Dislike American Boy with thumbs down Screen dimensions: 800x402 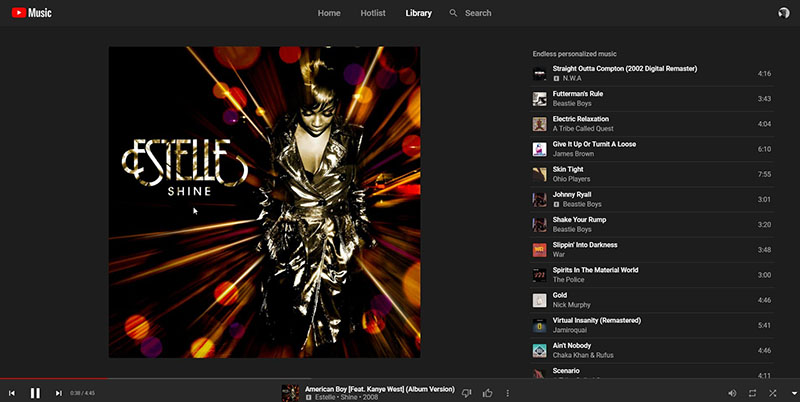466,393
